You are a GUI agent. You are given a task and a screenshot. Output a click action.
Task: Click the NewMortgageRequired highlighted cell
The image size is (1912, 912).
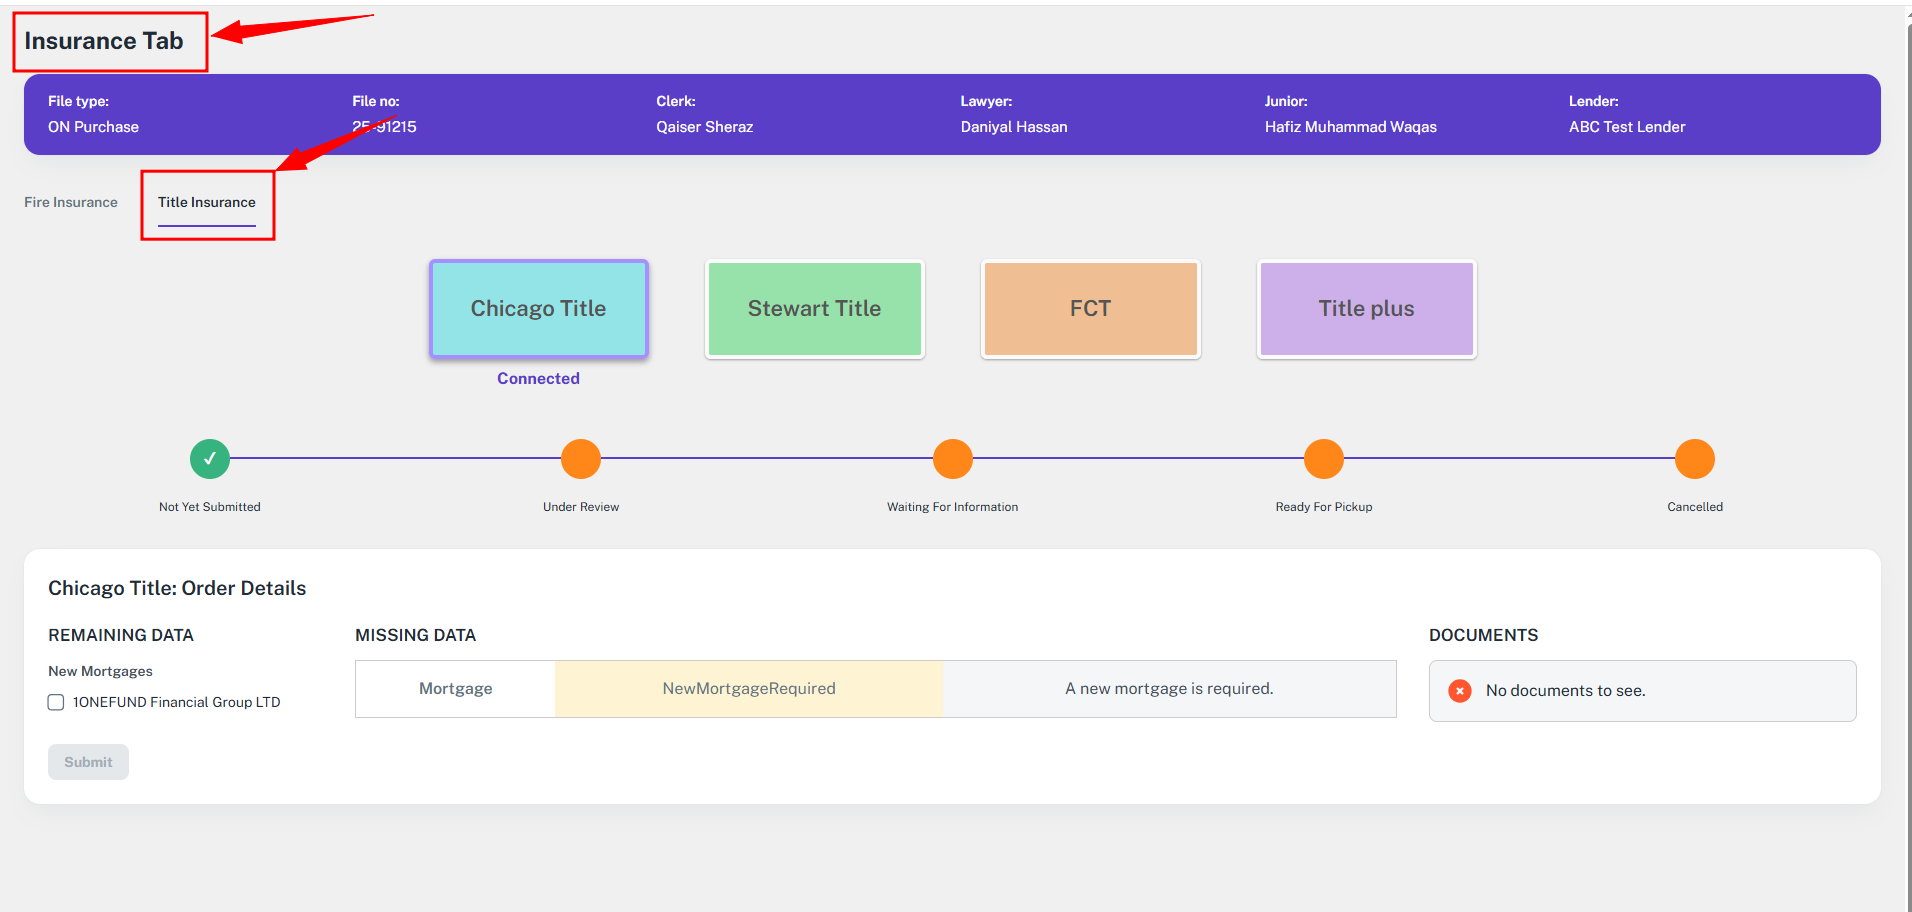[749, 689]
